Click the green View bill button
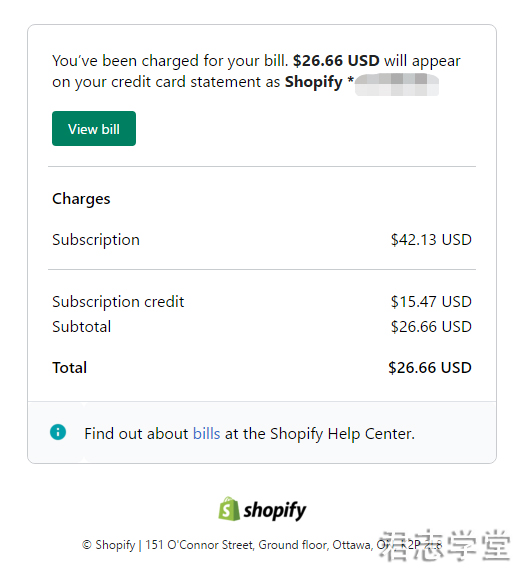 [x=94, y=128]
